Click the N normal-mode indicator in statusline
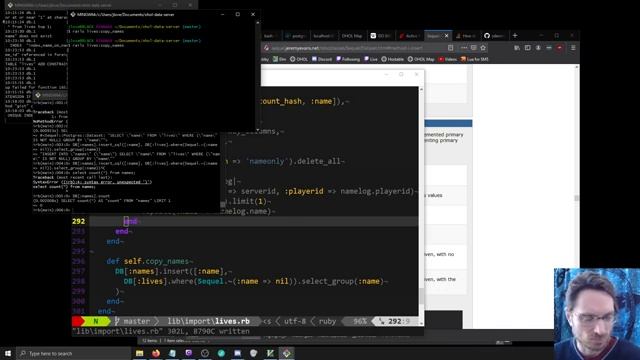 96,321
